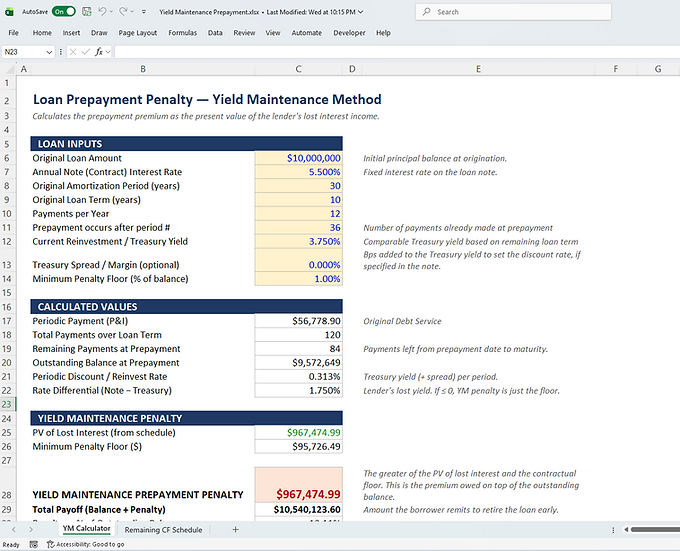Switch to Page Layout tab

pyautogui.click(x=137, y=33)
